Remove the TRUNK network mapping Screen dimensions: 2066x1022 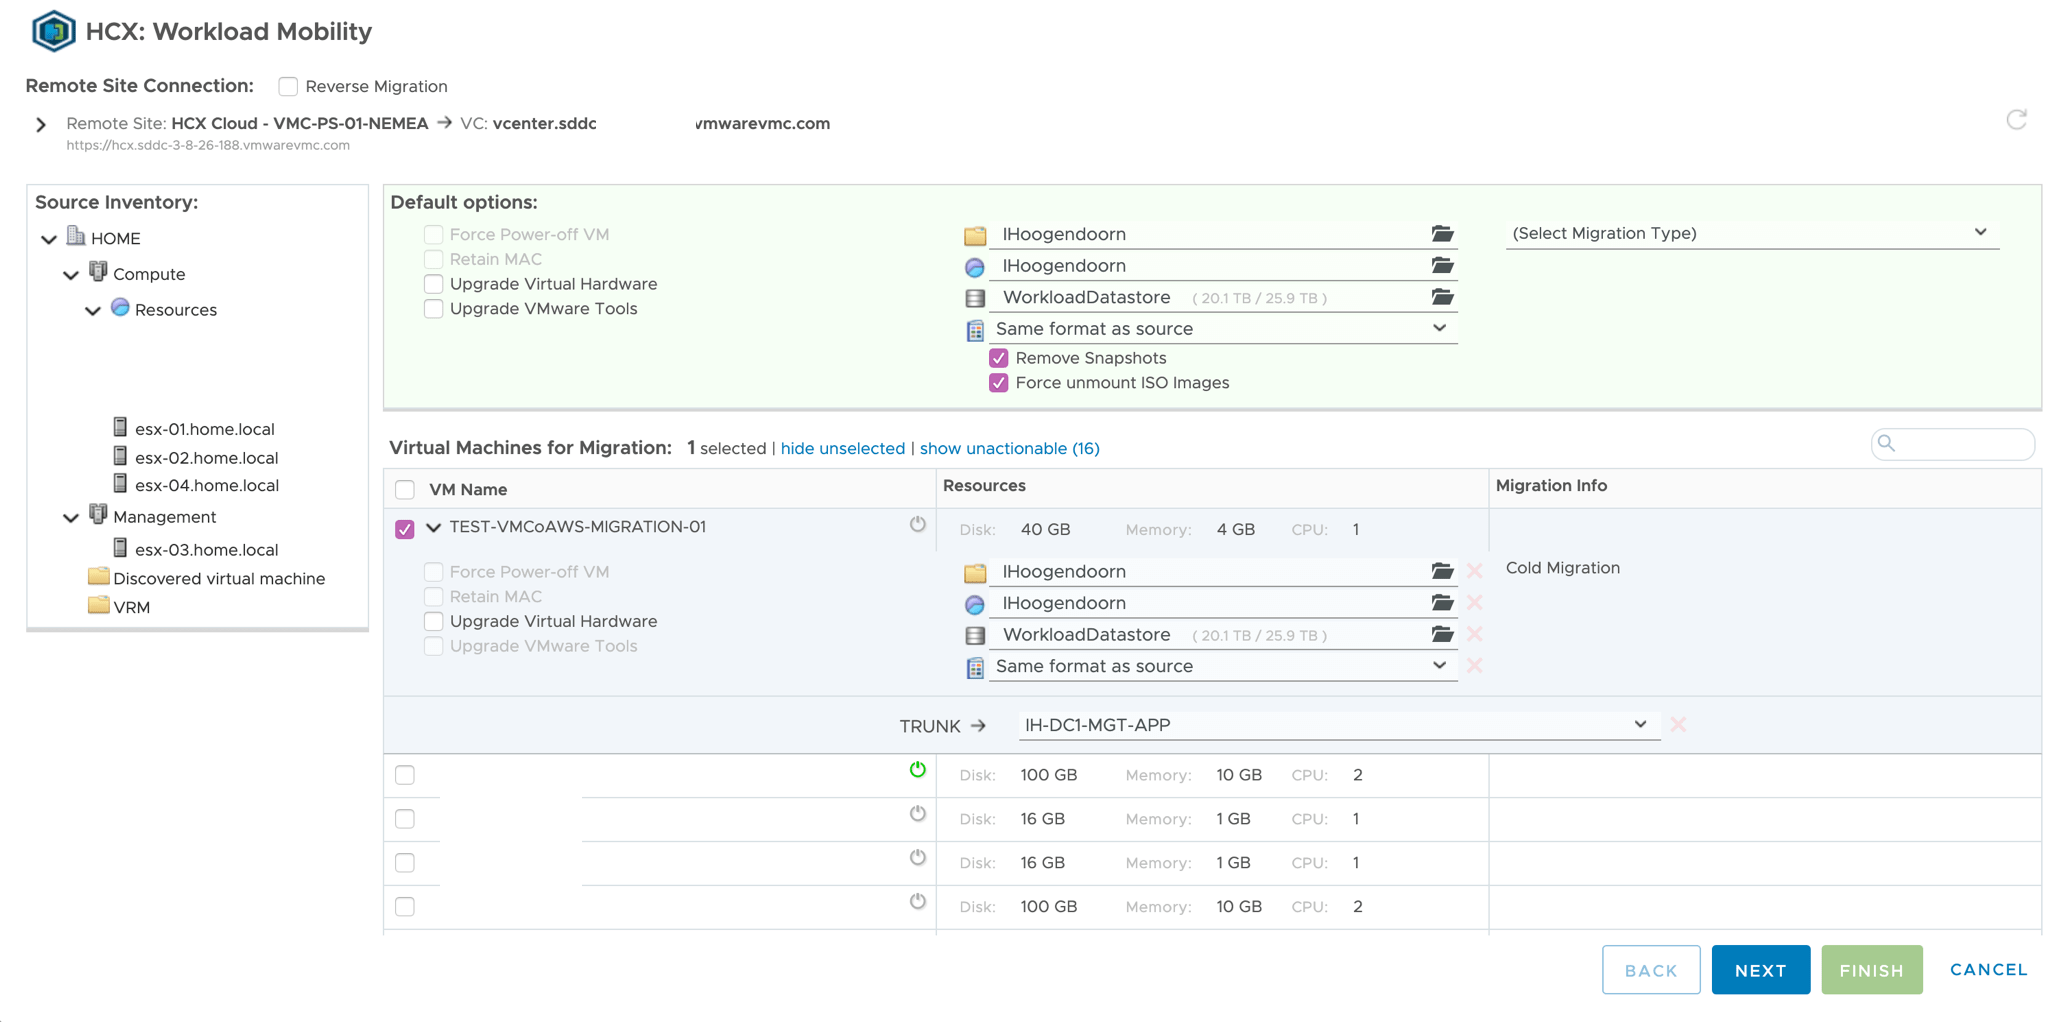click(x=1678, y=725)
